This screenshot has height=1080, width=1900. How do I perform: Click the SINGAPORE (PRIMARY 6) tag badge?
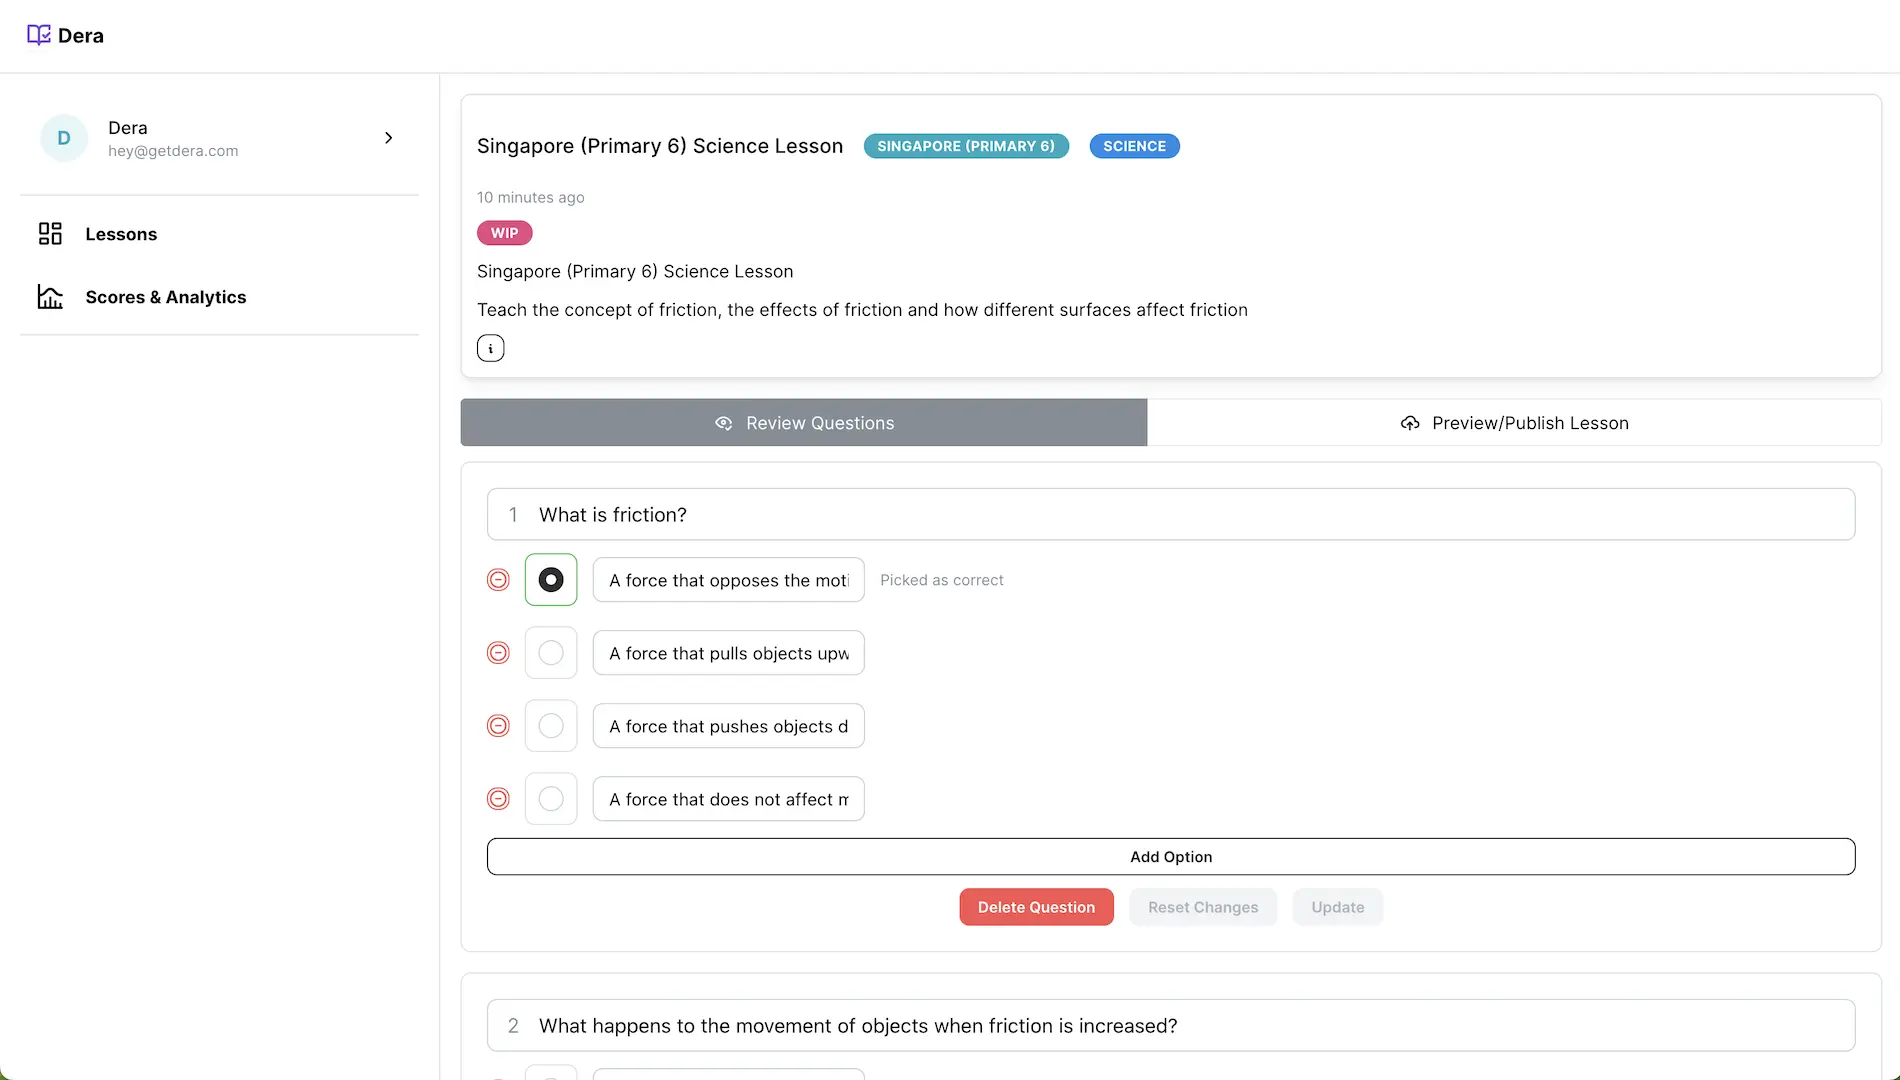click(966, 146)
